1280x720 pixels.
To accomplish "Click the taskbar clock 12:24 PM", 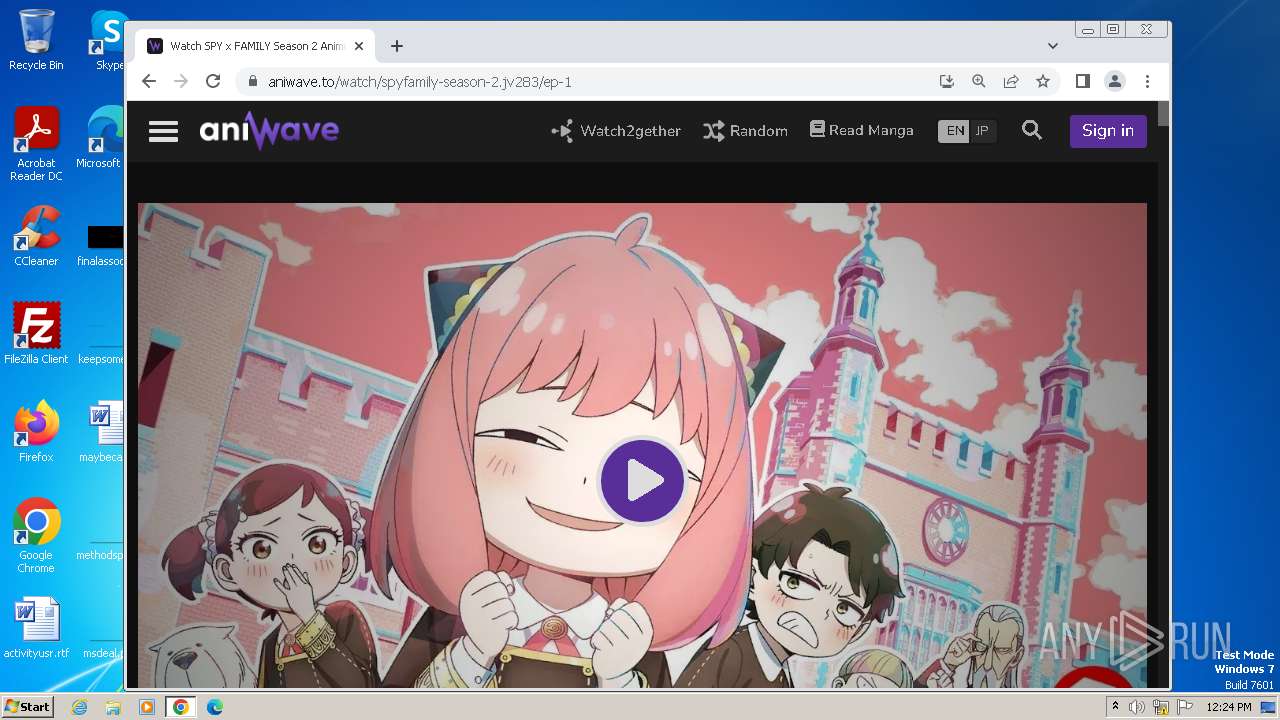I will click(x=1229, y=707).
